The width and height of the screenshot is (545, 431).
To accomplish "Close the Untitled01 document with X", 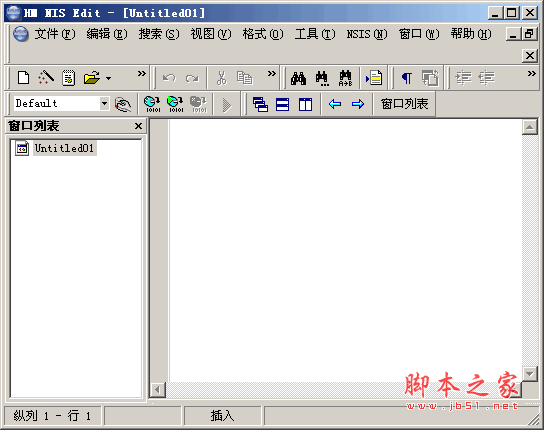I will pyautogui.click(x=530, y=55).
